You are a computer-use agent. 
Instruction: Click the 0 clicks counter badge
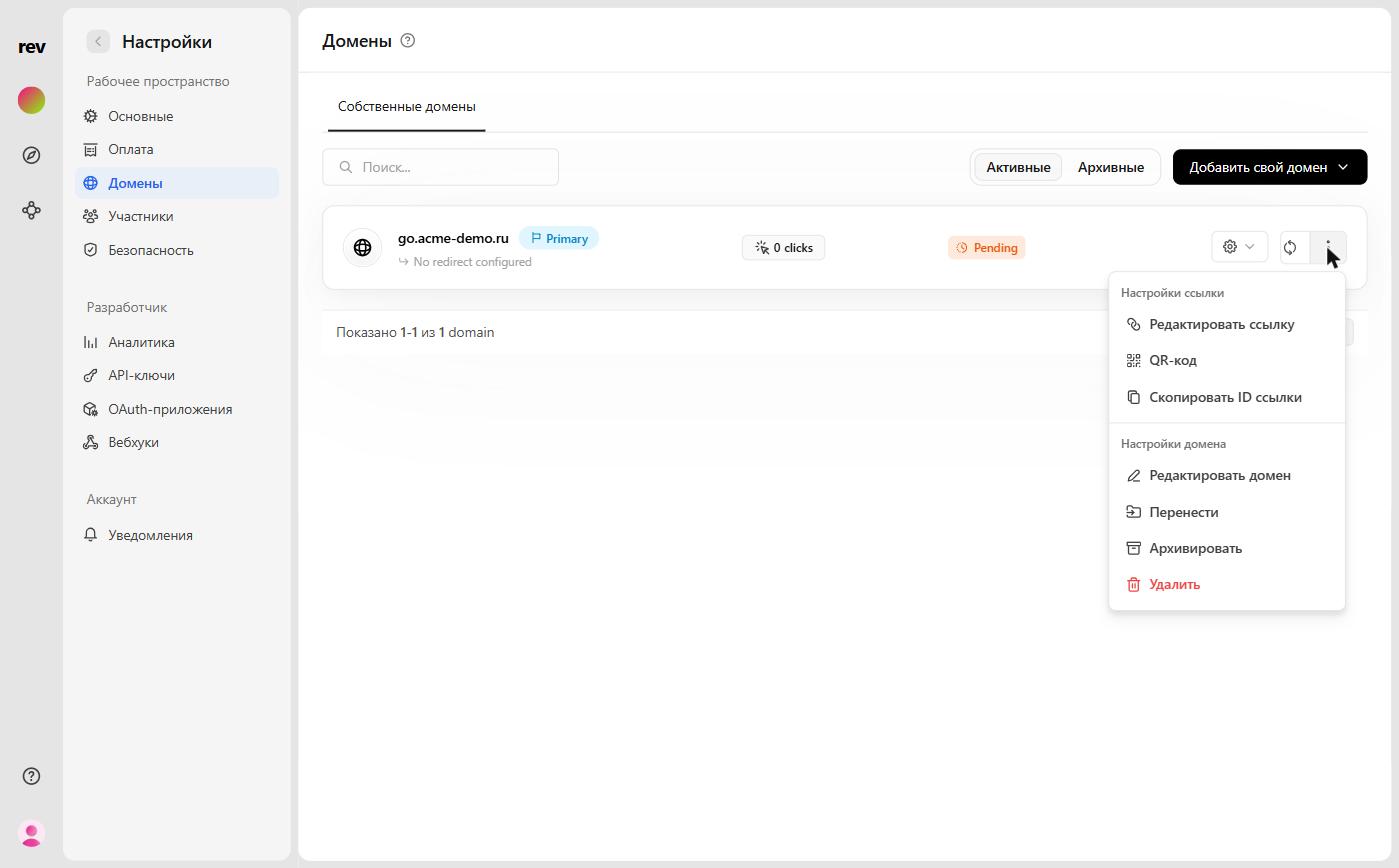click(x=784, y=247)
